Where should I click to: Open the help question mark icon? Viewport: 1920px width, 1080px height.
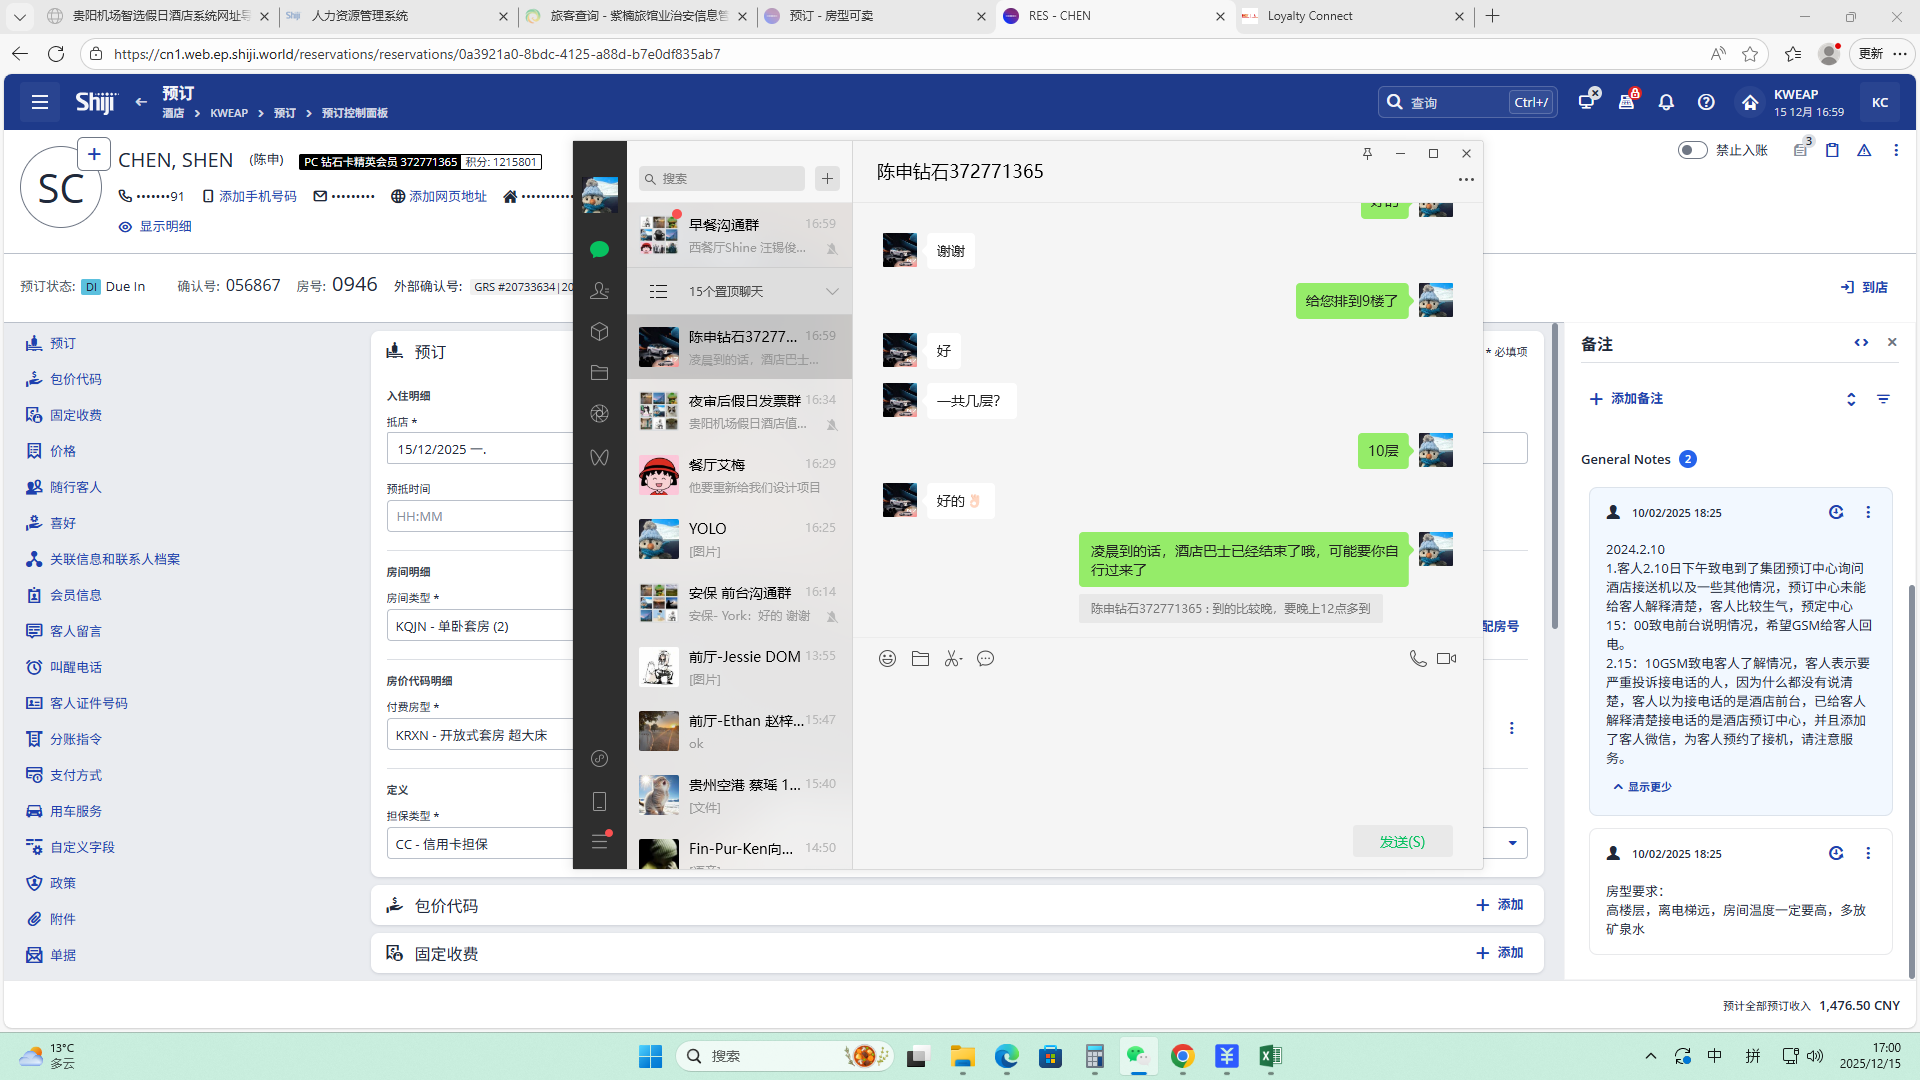tap(1706, 102)
